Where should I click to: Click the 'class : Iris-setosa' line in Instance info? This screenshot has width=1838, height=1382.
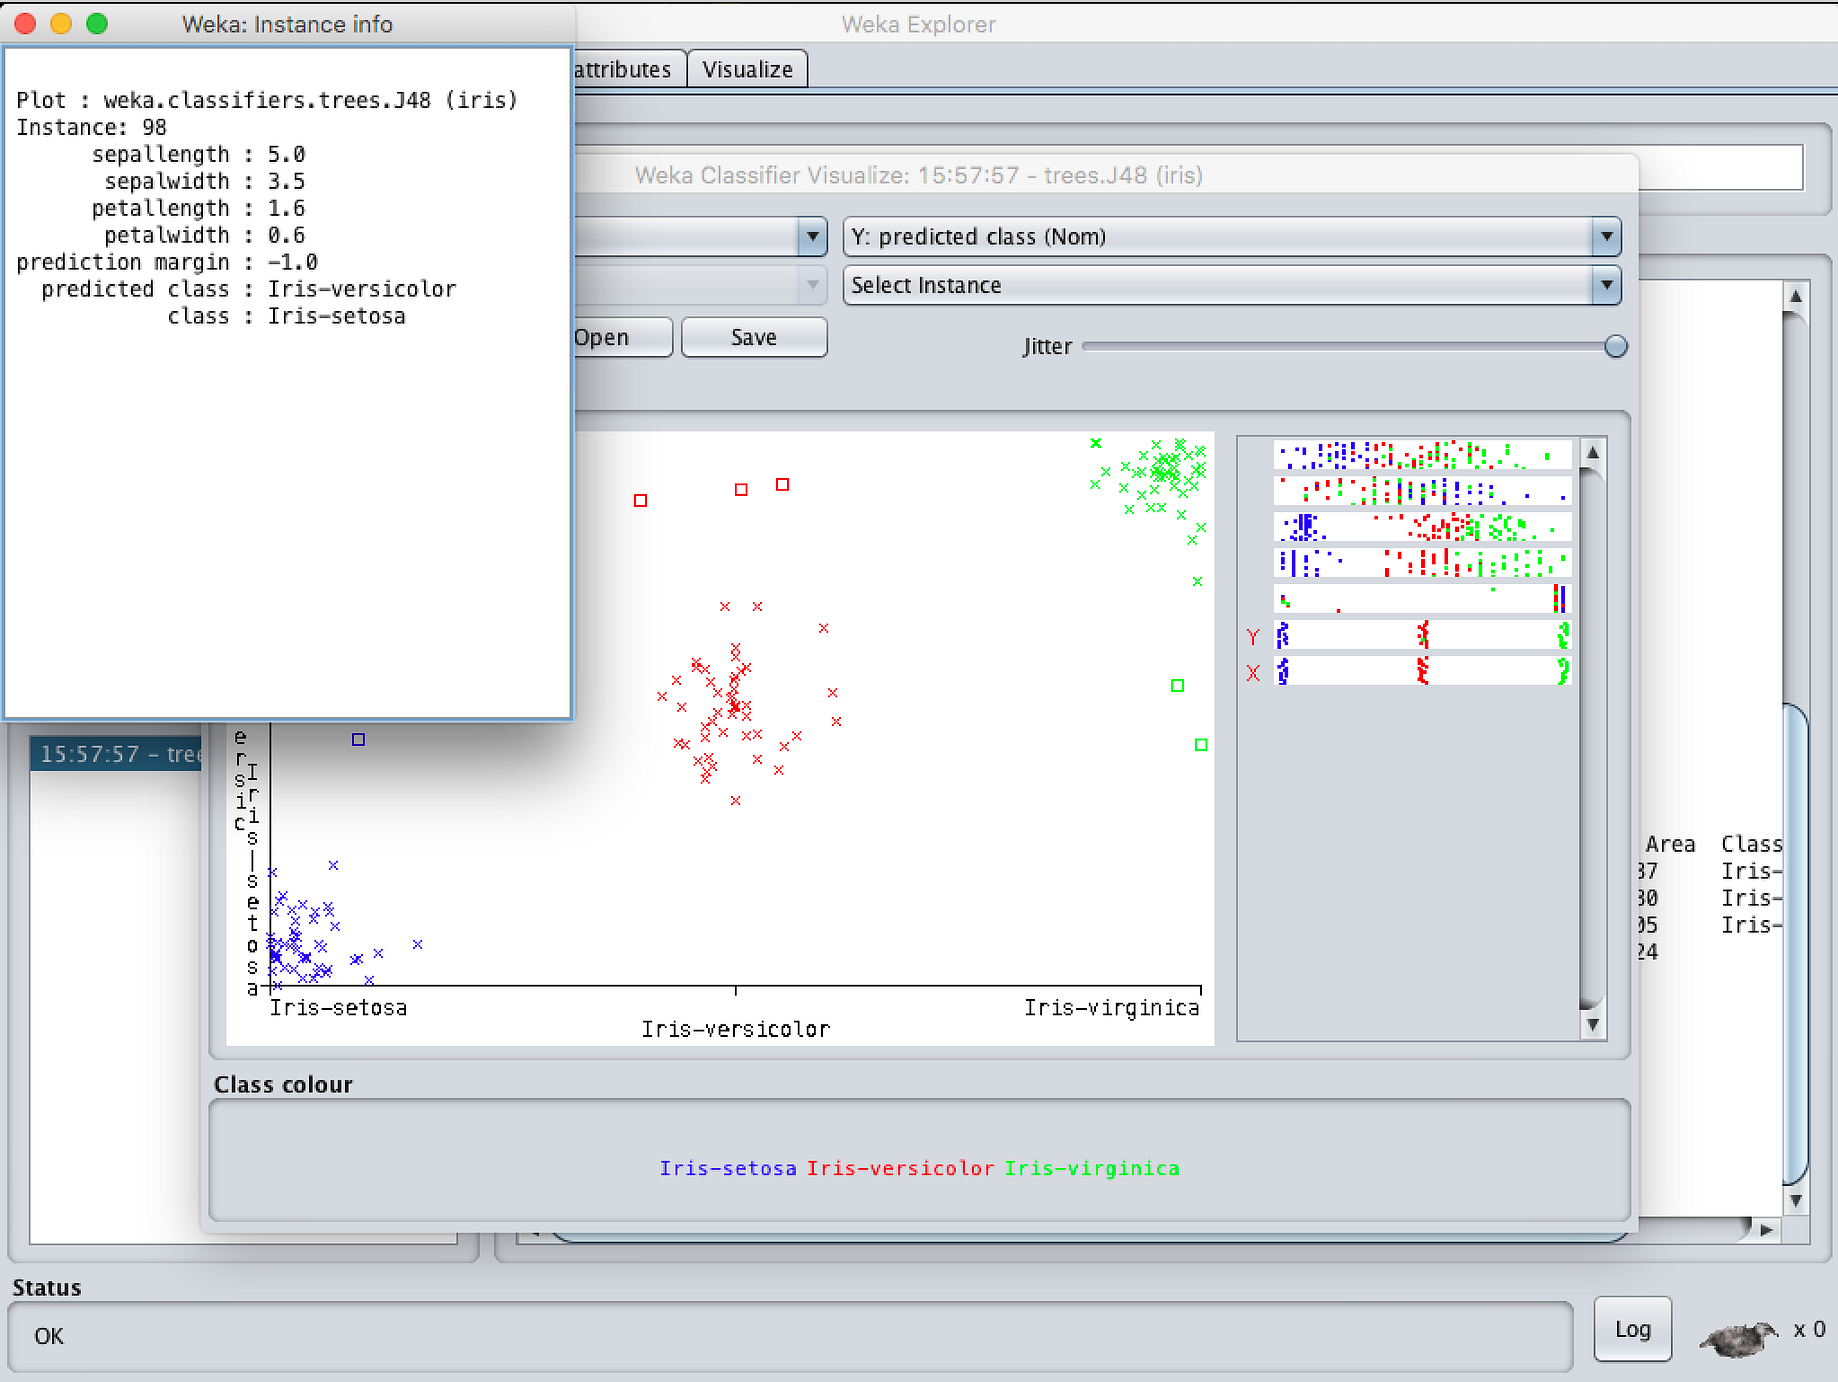point(286,316)
